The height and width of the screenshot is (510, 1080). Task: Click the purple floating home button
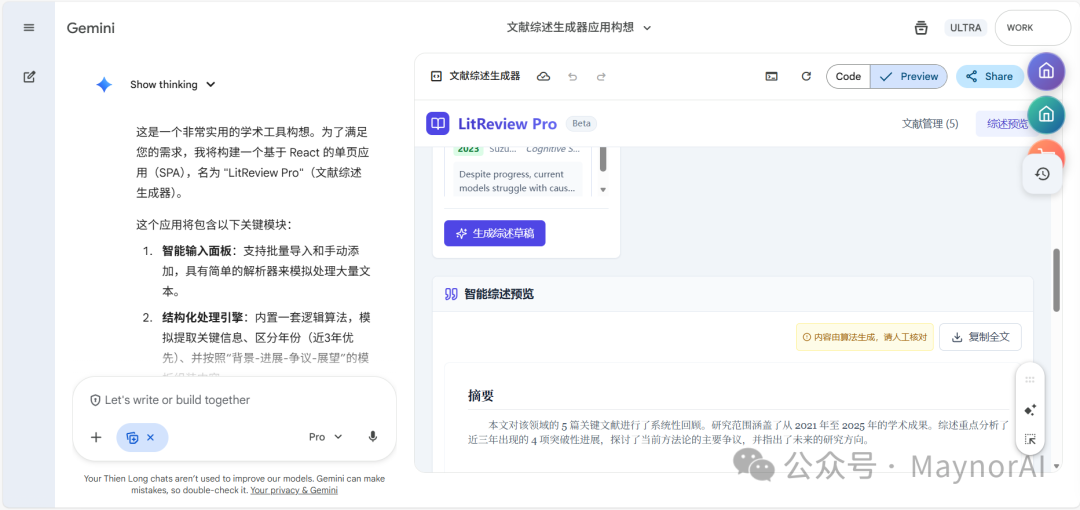pos(1046,71)
